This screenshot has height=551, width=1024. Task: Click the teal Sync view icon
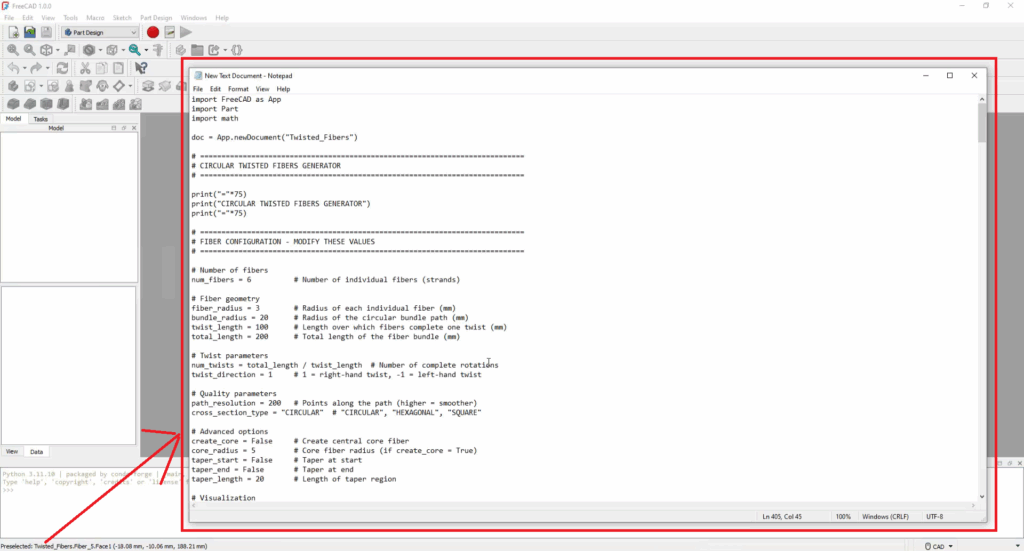pos(135,50)
